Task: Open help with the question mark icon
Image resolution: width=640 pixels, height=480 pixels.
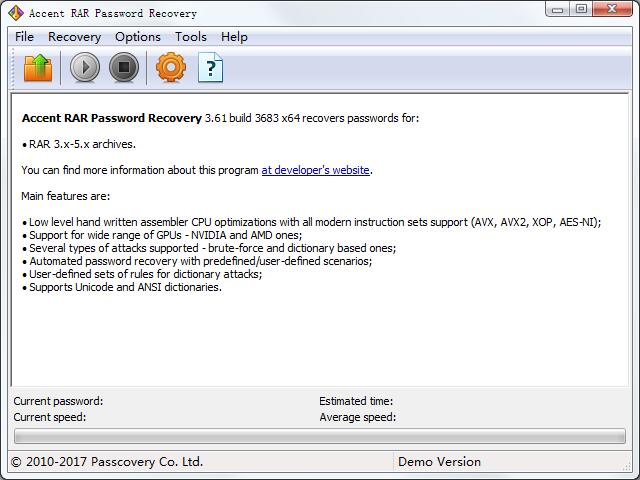Action: (210, 68)
